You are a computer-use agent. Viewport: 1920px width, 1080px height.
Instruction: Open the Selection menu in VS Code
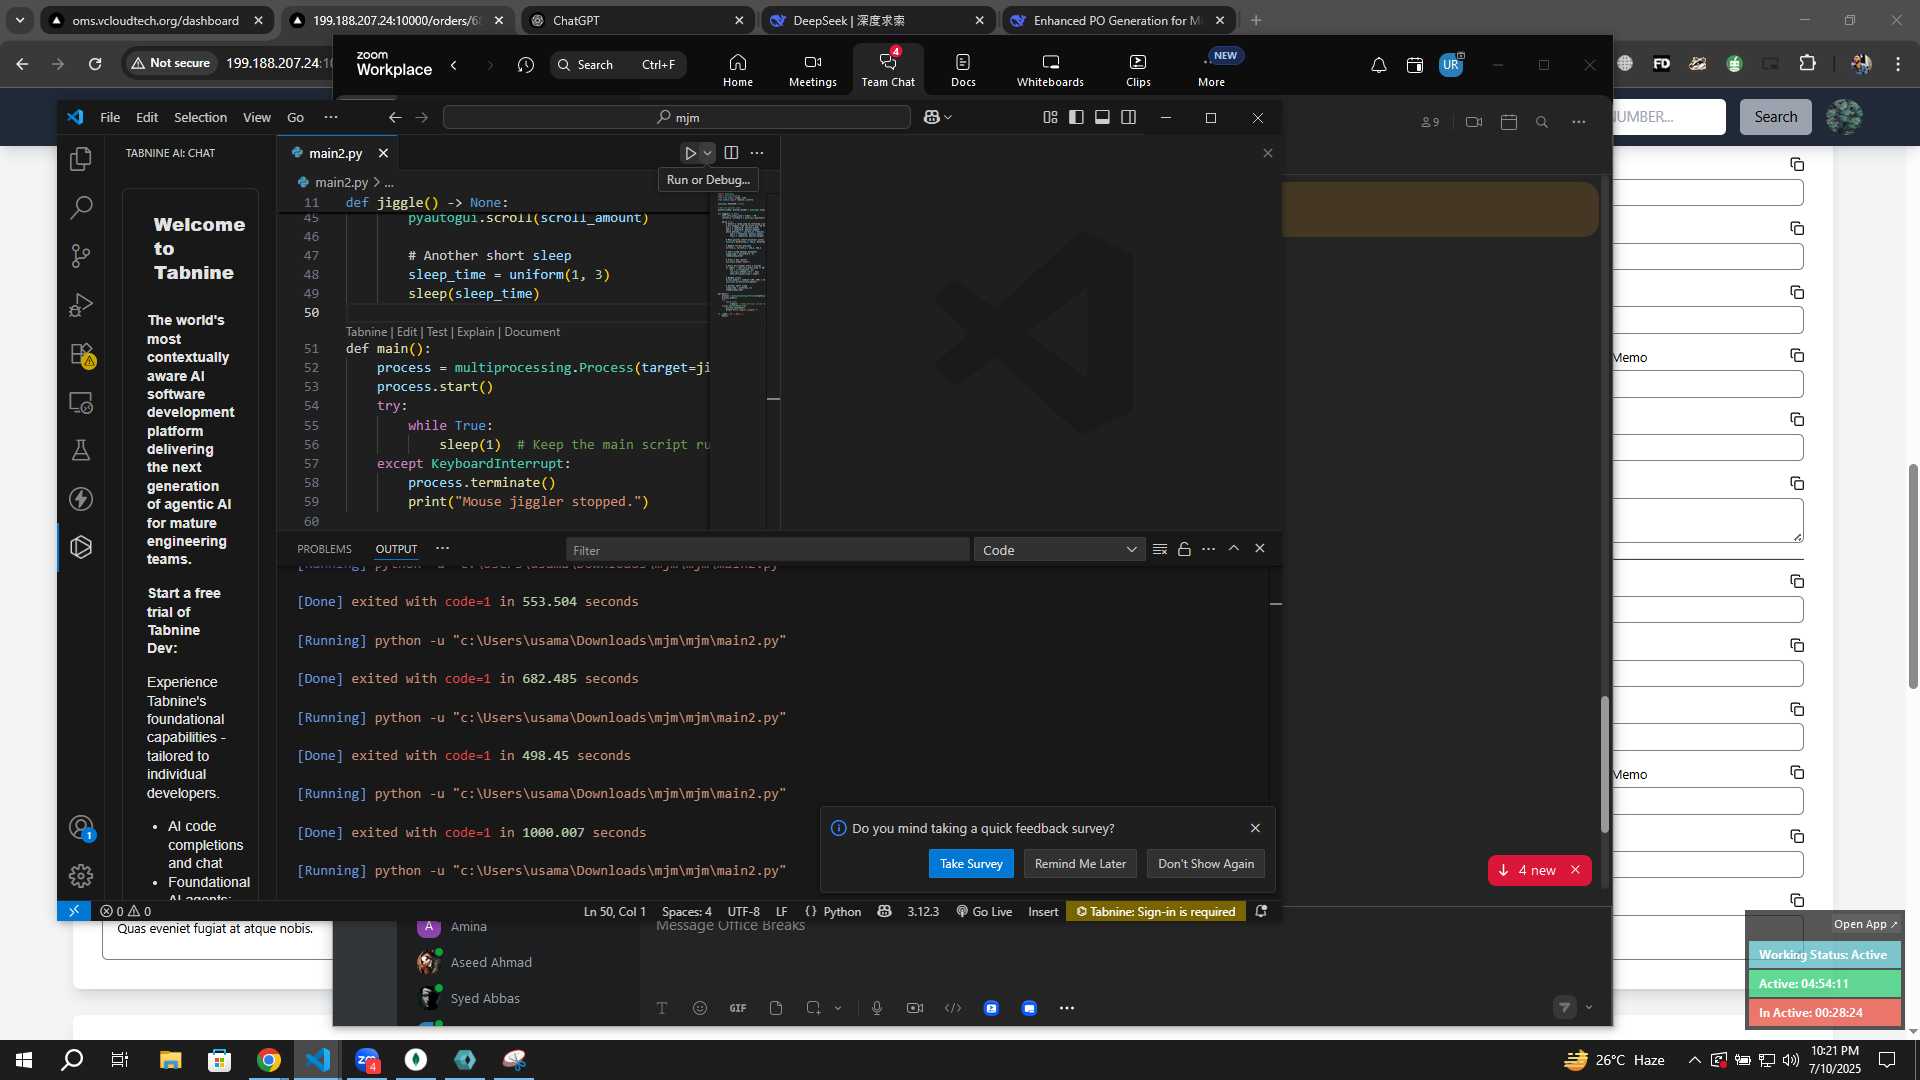point(200,117)
